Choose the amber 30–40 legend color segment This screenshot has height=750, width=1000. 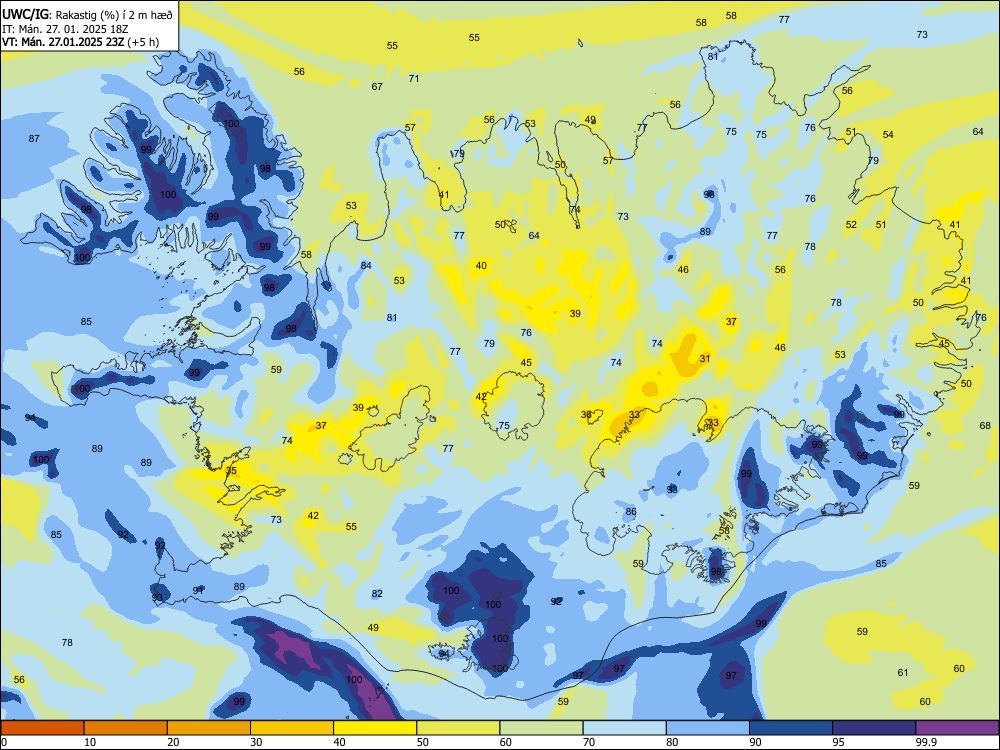tap(292, 728)
